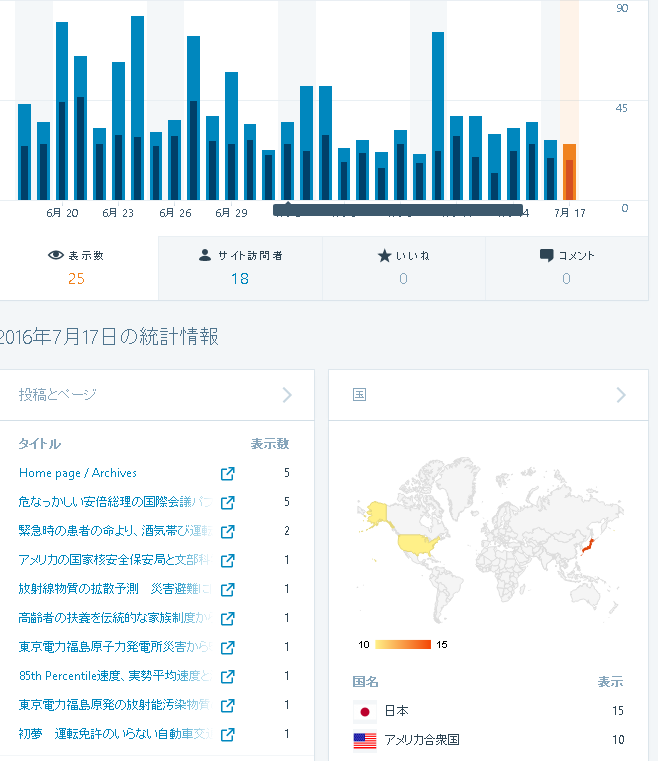Click external link icon for 高齢者の扶養 post
Viewport: 658px width, 761px height.
[227, 618]
